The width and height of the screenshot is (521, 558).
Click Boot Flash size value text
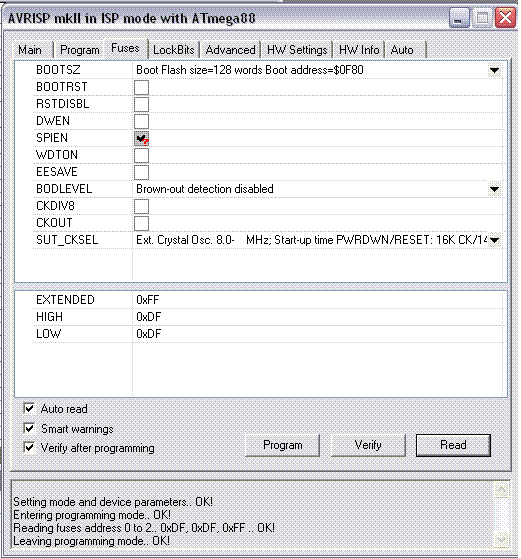250,70
